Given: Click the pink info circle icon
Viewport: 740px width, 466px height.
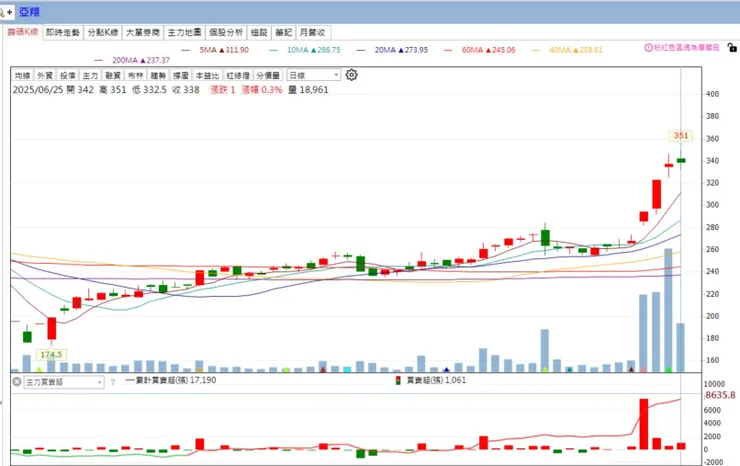Looking at the screenshot, I should (648, 48).
